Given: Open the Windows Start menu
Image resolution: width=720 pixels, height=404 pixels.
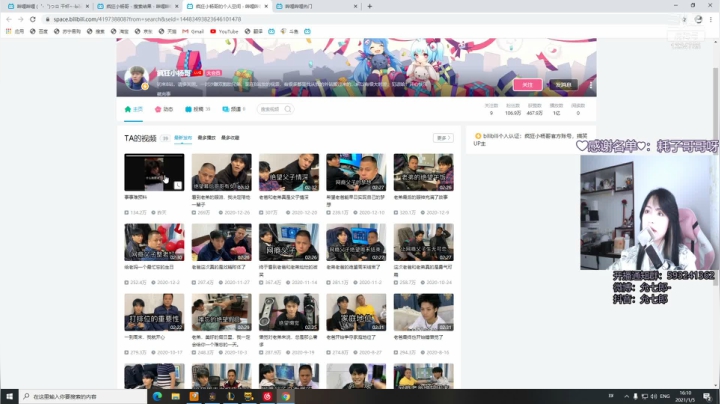Looking at the screenshot, I should [9, 396].
